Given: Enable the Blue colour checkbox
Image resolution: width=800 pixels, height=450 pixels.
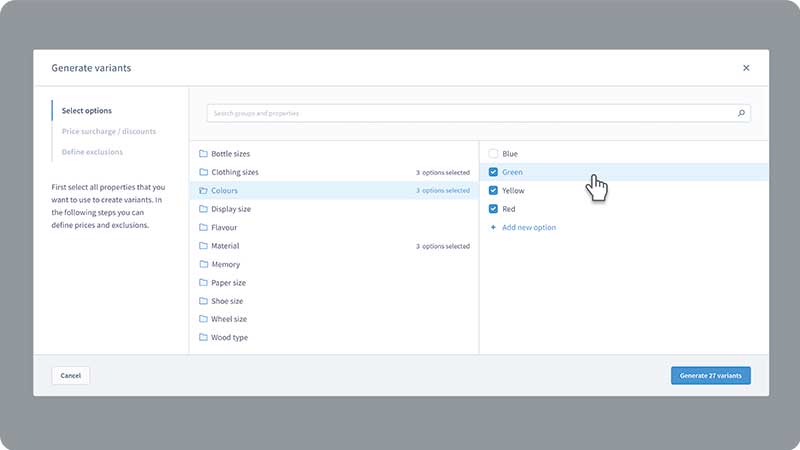Looking at the screenshot, I should (493, 154).
